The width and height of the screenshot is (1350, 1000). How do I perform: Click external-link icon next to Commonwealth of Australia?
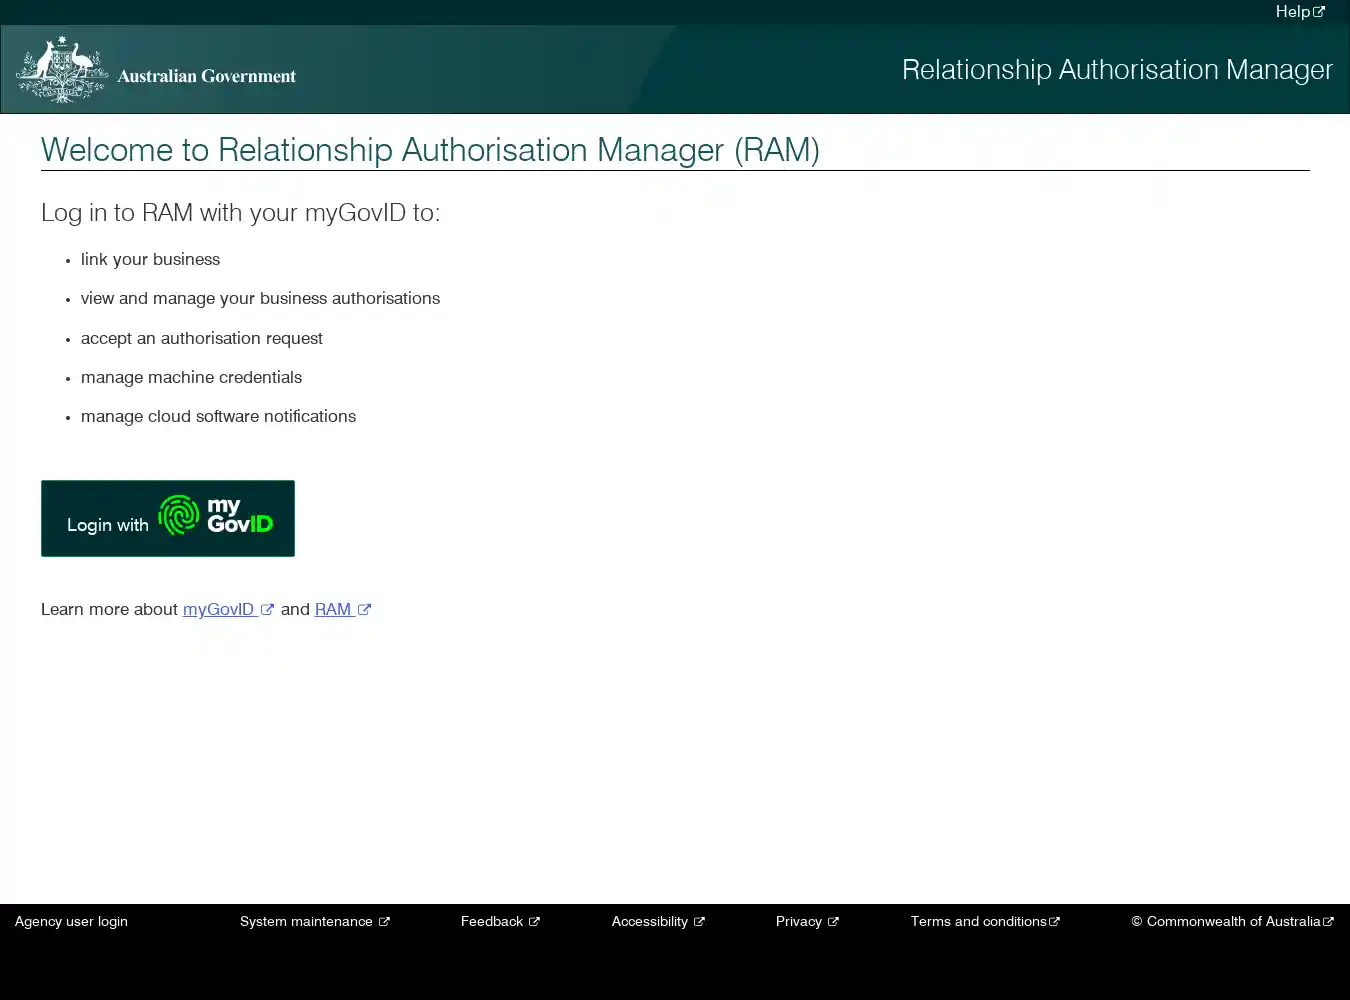coord(1328,922)
